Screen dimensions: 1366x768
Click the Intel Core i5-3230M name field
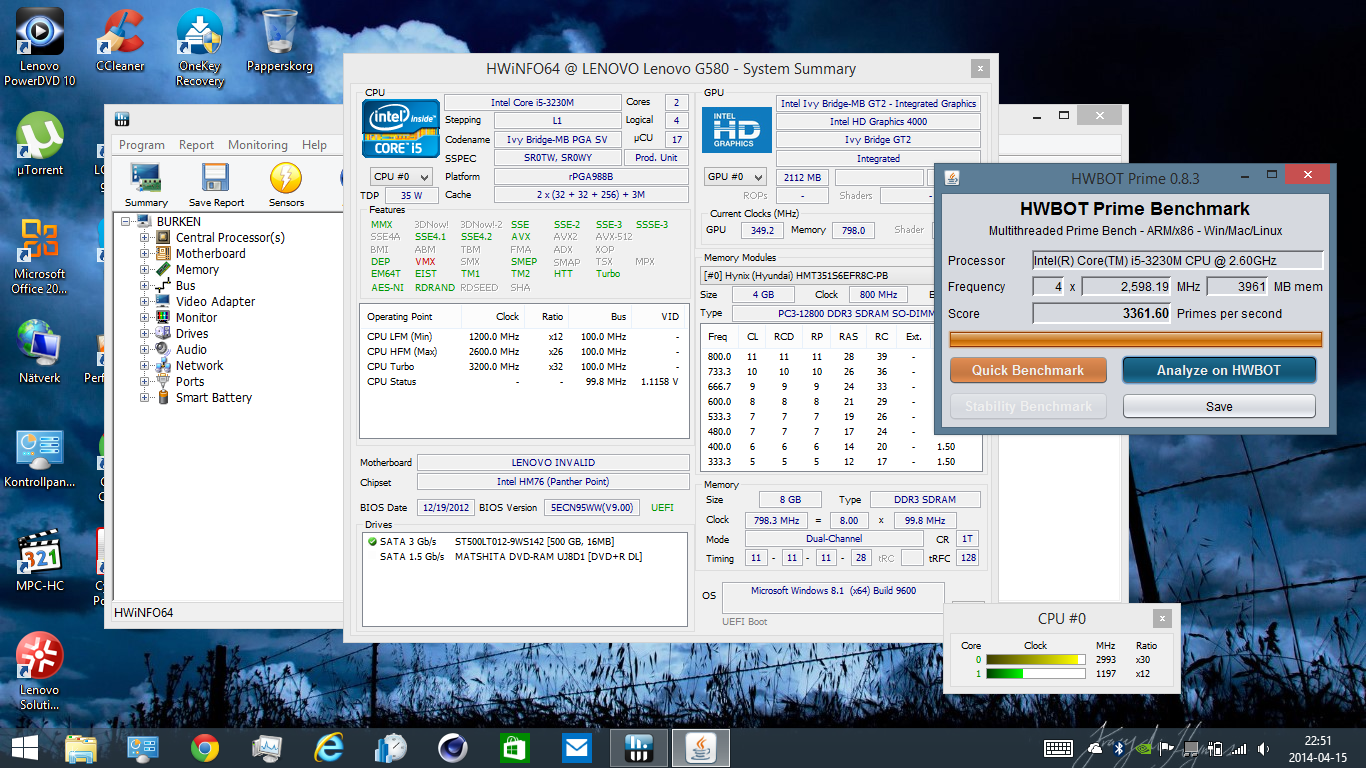pyautogui.click(x=531, y=102)
